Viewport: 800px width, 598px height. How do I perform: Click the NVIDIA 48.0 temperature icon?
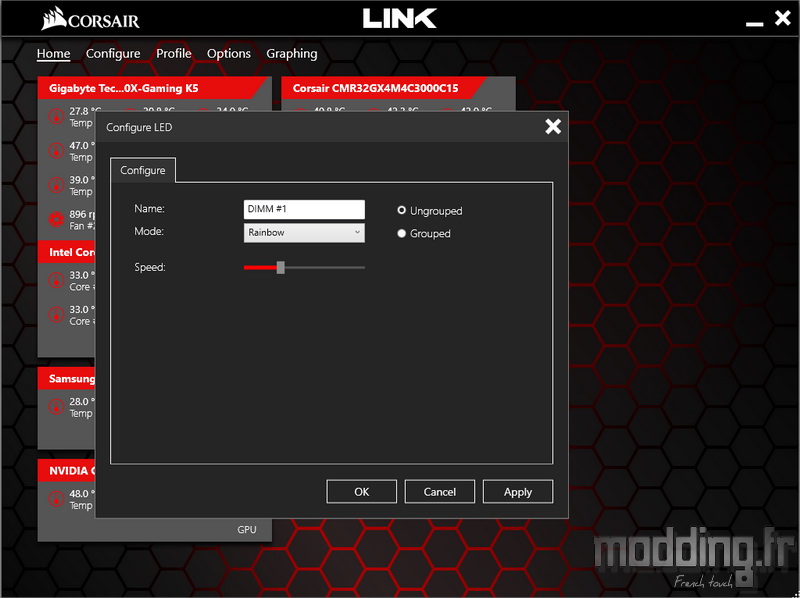(x=56, y=499)
